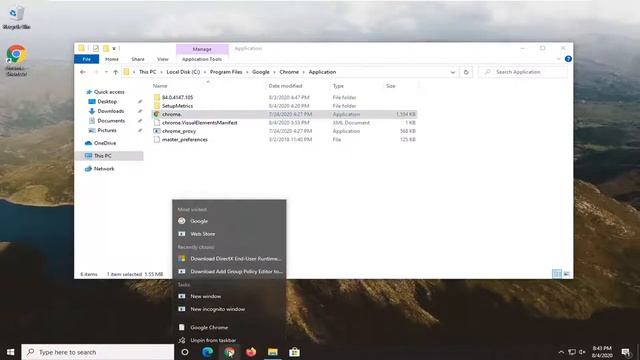Open Quick access in the navigation pane
This screenshot has width=640, height=360.
(x=109, y=92)
